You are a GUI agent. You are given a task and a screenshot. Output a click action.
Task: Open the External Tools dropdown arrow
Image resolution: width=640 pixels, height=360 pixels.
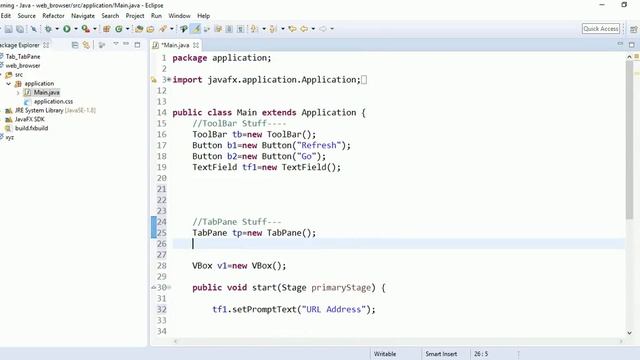pos(95,29)
